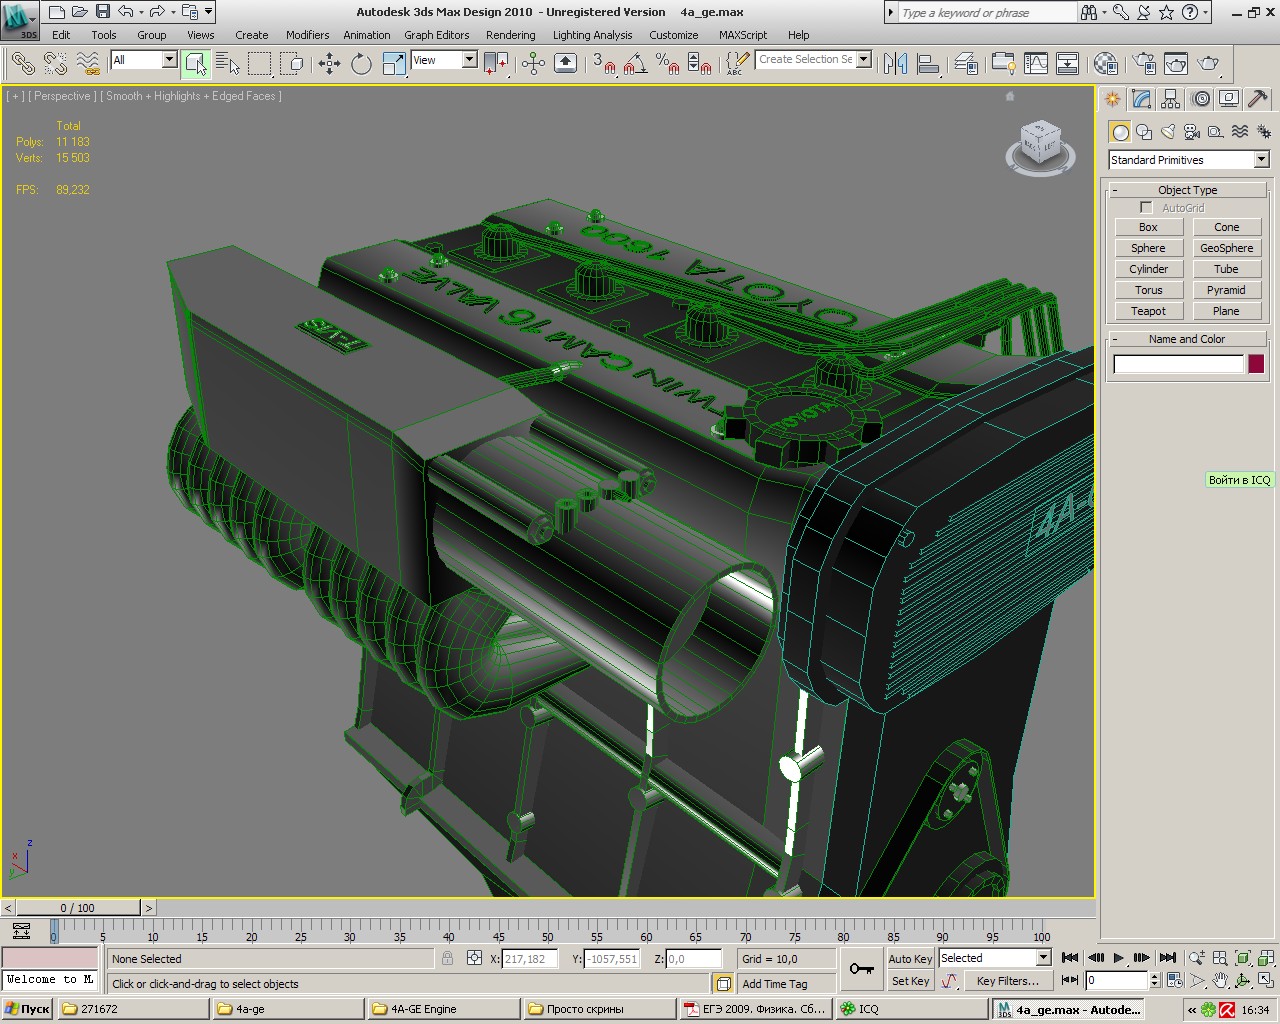1280x1024 pixels.
Task: Toggle Auto Key animation mode
Action: [x=910, y=958]
